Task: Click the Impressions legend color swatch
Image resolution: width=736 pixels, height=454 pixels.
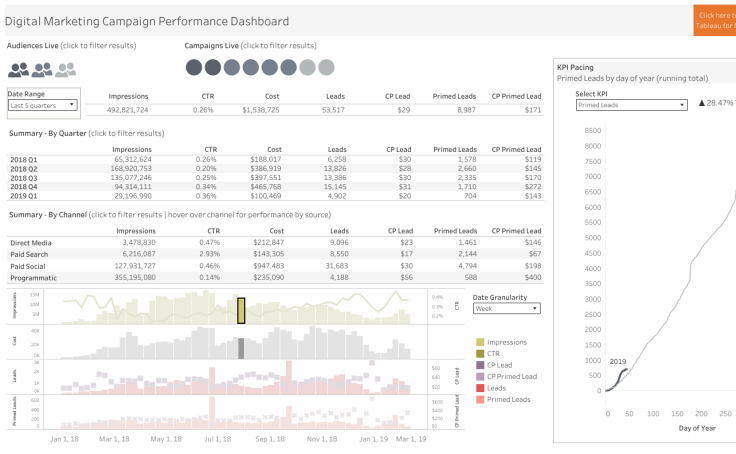Action: [480, 342]
